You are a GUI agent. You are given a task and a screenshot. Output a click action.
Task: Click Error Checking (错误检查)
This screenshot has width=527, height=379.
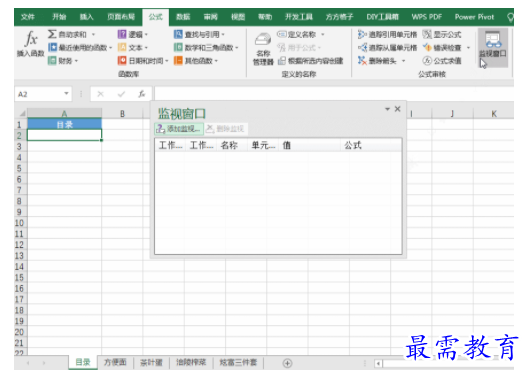[x=442, y=48]
